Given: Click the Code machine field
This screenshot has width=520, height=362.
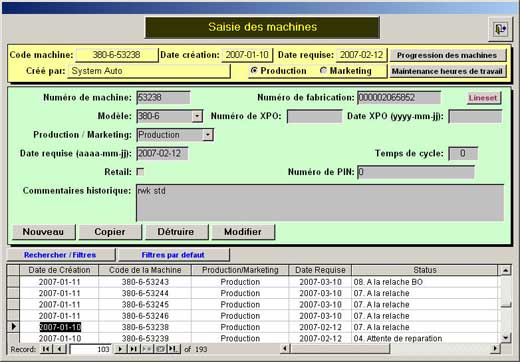Looking at the screenshot, I should pos(116,55).
